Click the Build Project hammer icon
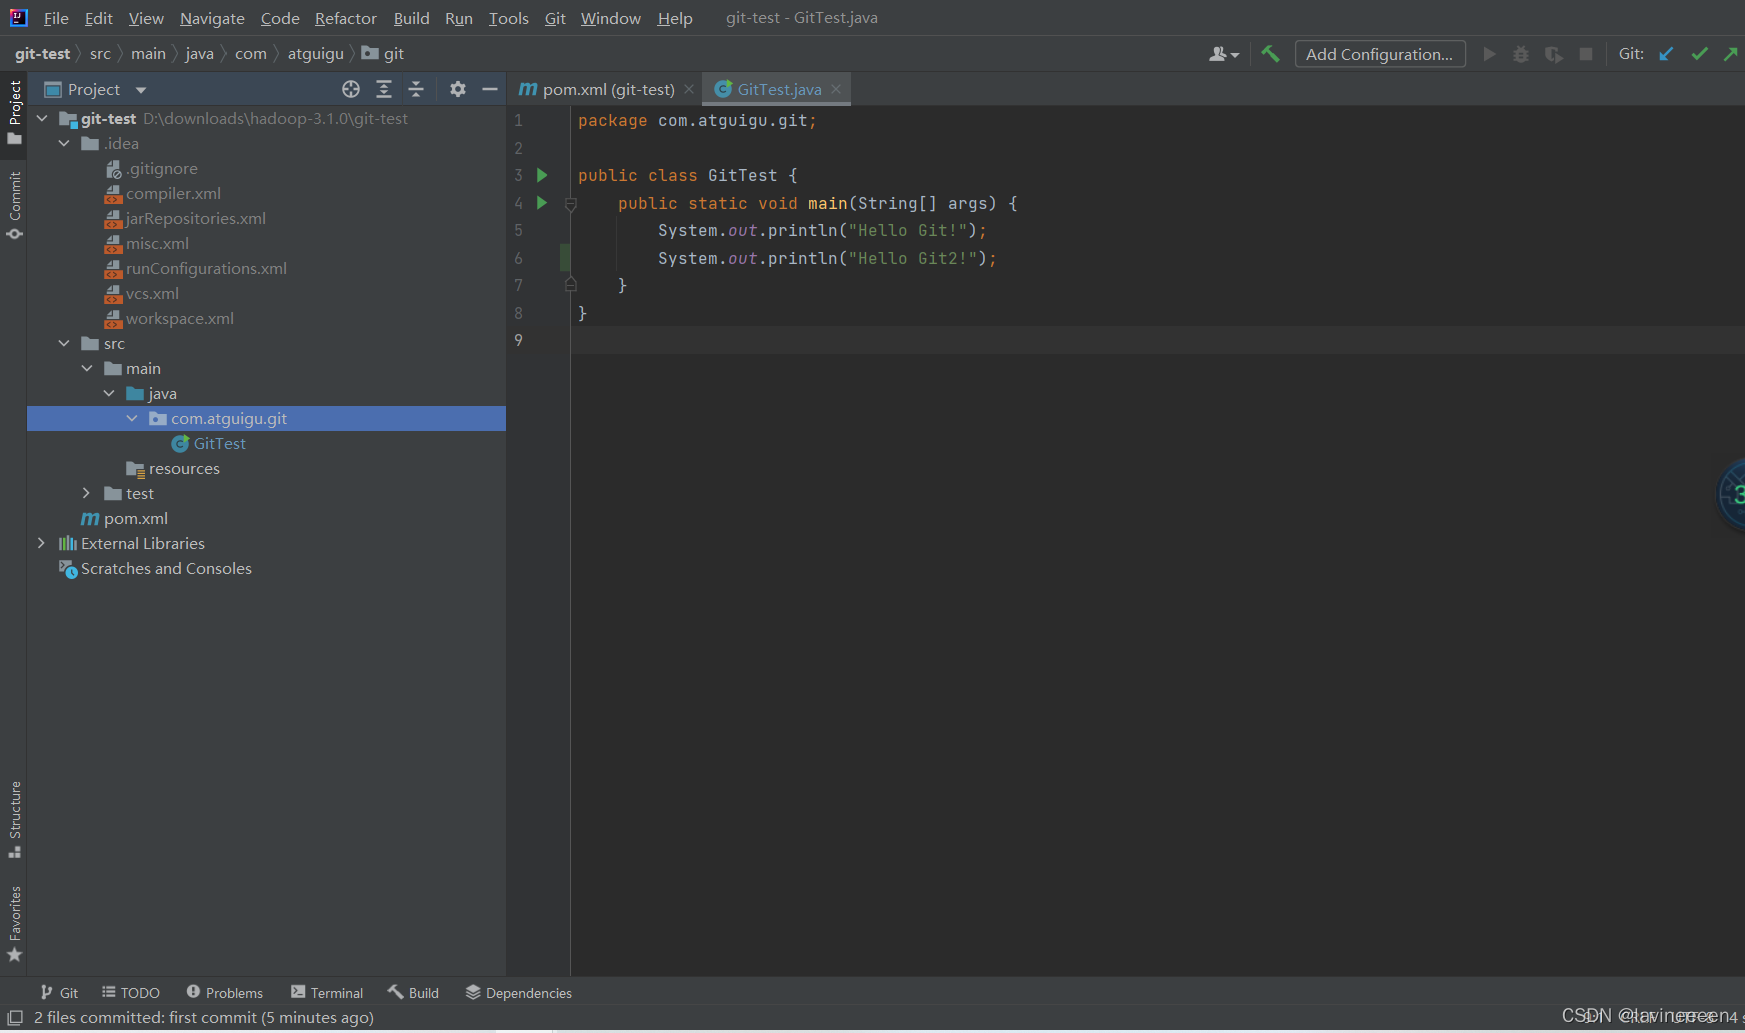The width and height of the screenshot is (1745, 1033). click(x=1270, y=54)
